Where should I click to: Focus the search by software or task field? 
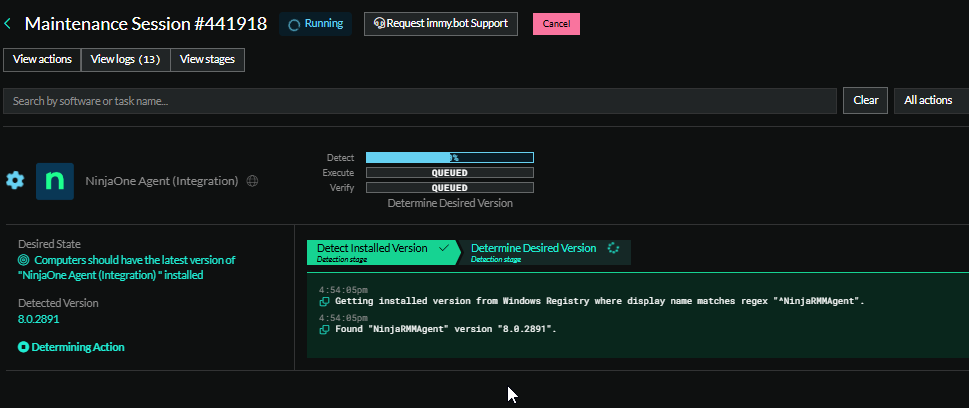[420, 101]
